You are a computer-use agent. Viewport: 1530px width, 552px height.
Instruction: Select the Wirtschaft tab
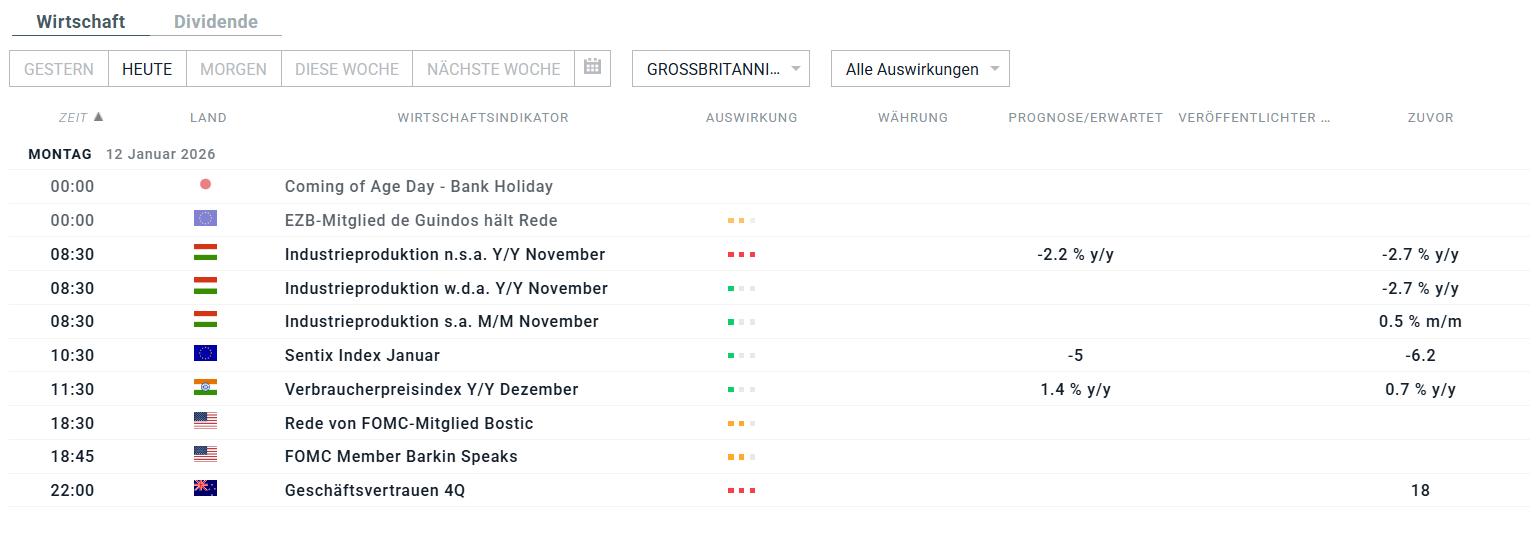click(80, 22)
